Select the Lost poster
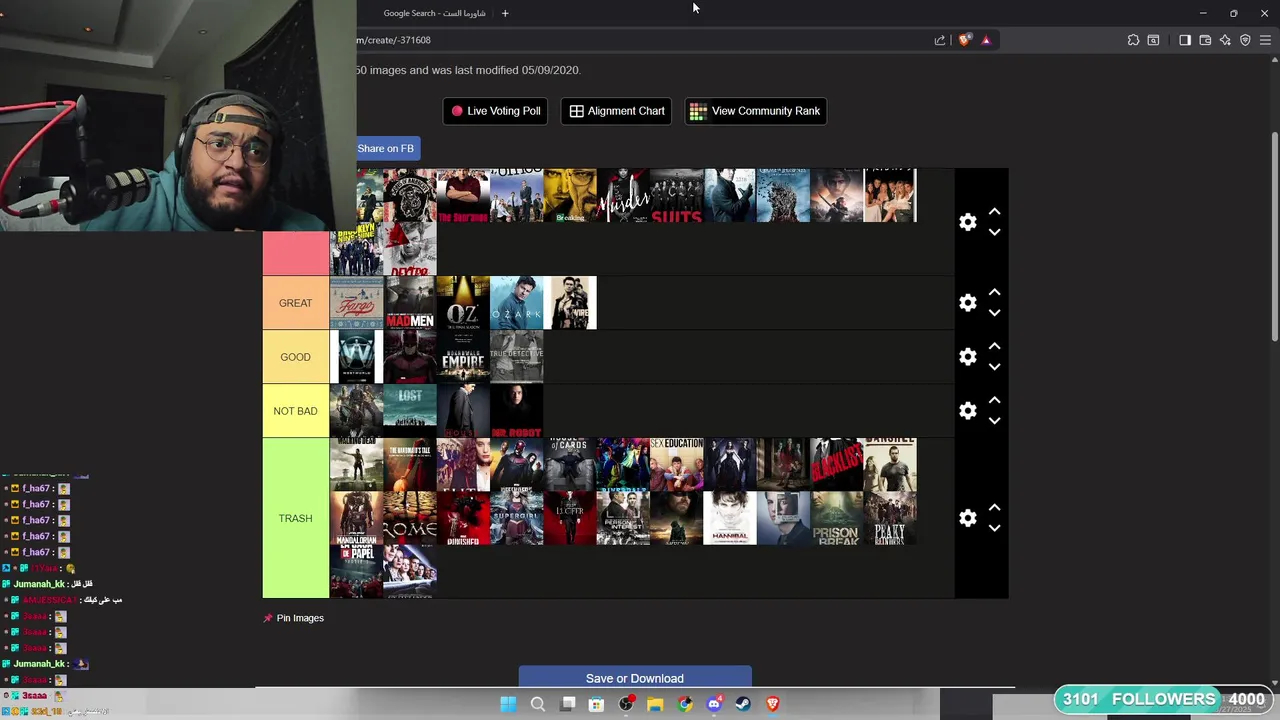This screenshot has height=720, width=1280. tap(410, 411)
